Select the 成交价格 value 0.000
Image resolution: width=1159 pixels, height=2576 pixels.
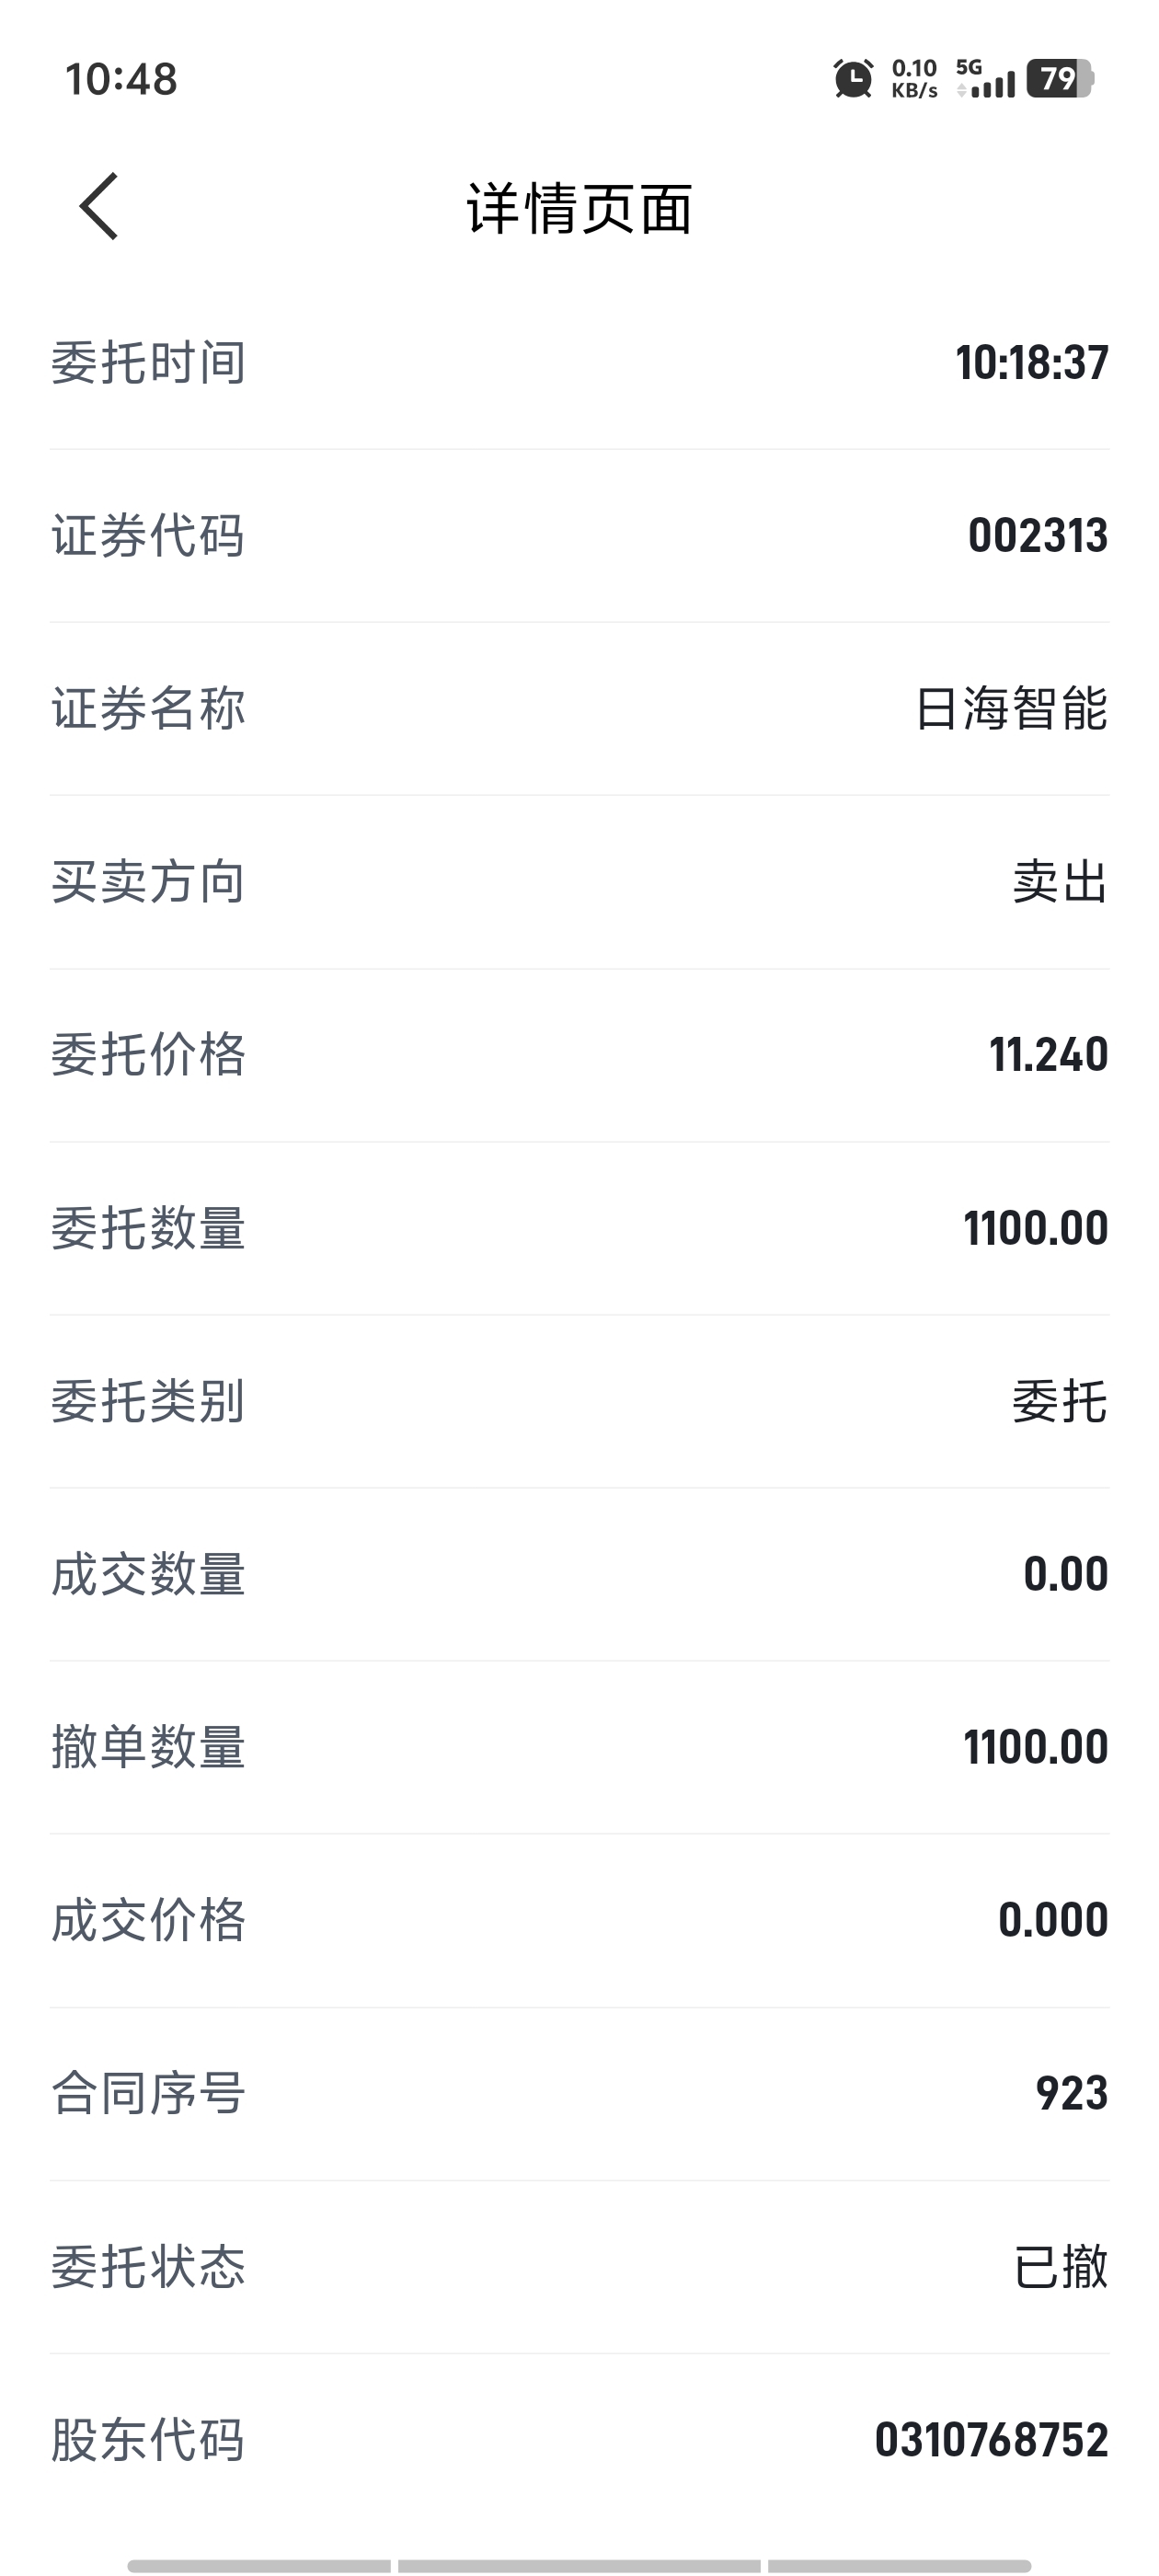1053,1919
